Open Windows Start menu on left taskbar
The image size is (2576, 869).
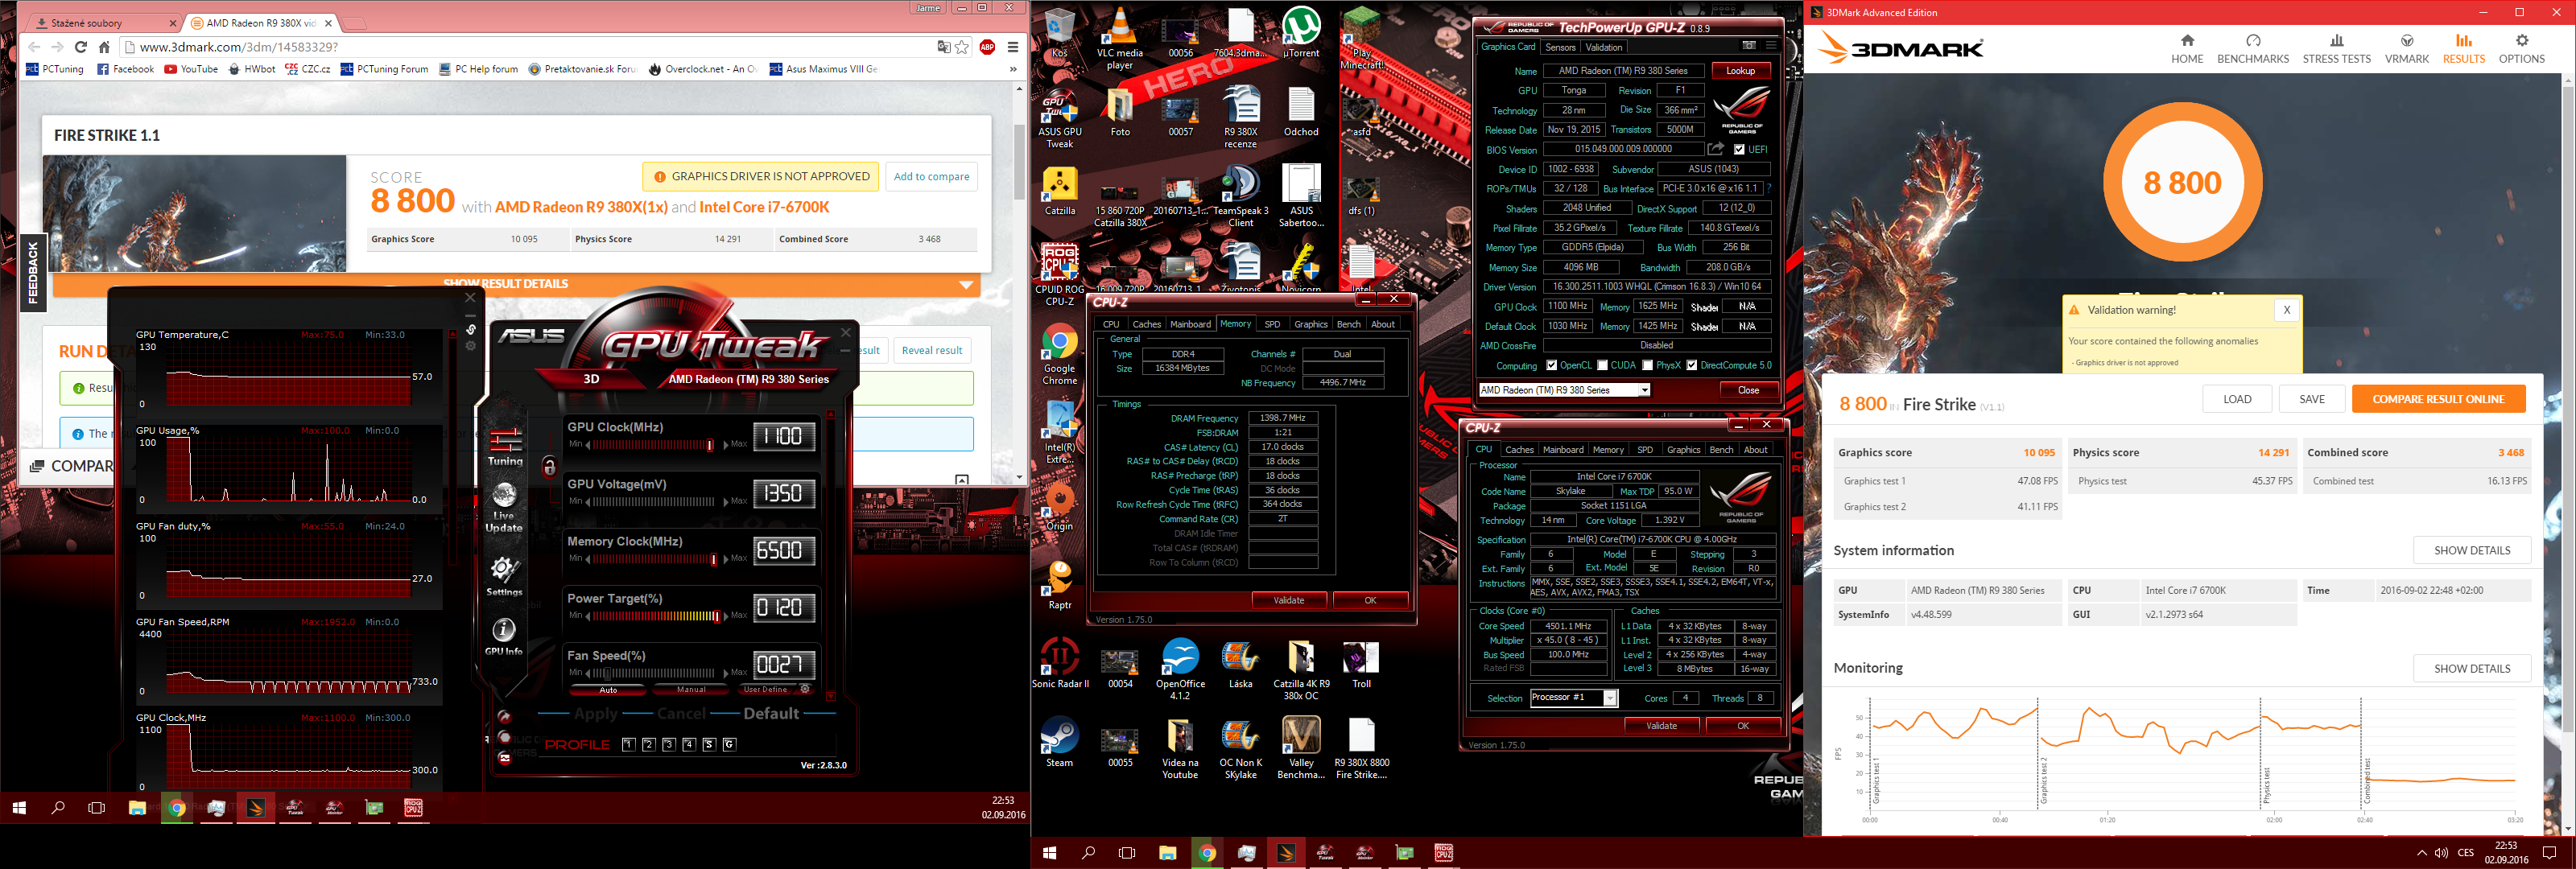pos(19,807)
